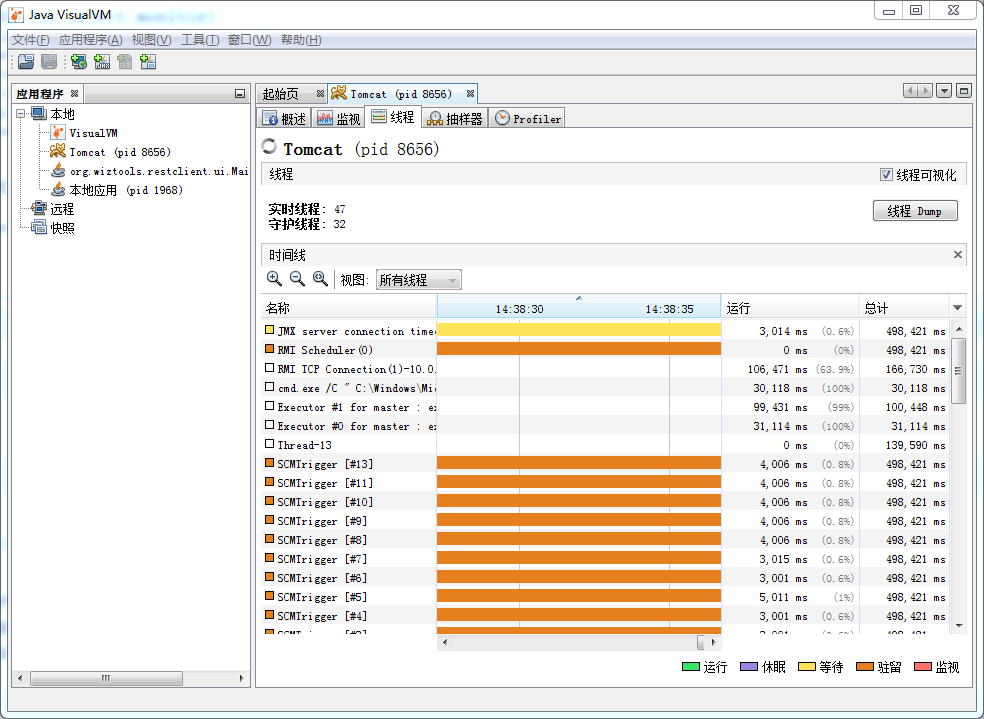
Task: Sort by the 总计 column header
Action: (904, 308)
